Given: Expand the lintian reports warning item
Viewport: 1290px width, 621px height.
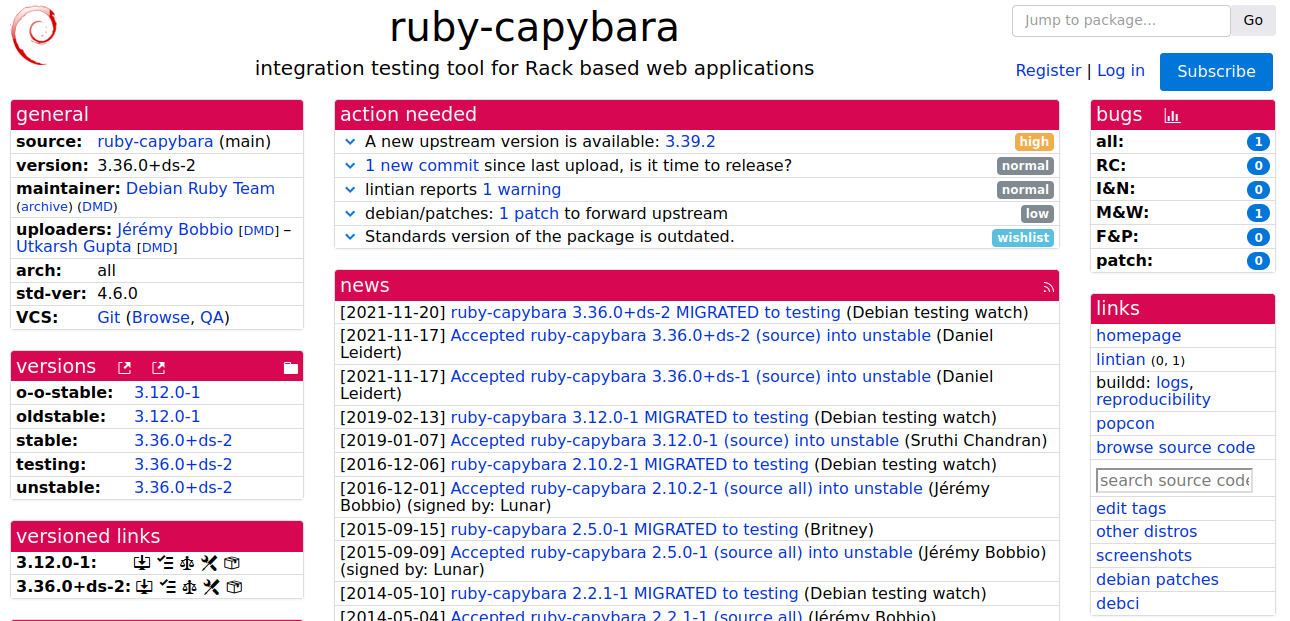Looking at the screenshot, I should (350, 190).
